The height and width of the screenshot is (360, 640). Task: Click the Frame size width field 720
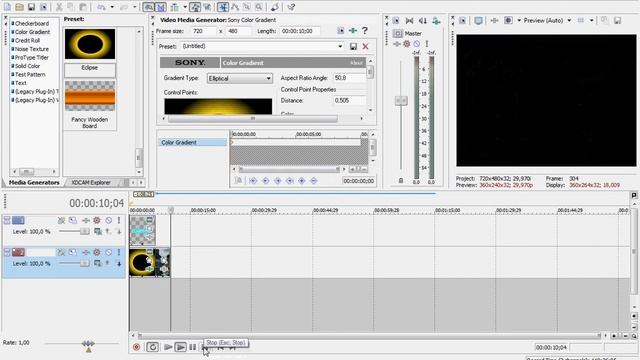point(204,31)
